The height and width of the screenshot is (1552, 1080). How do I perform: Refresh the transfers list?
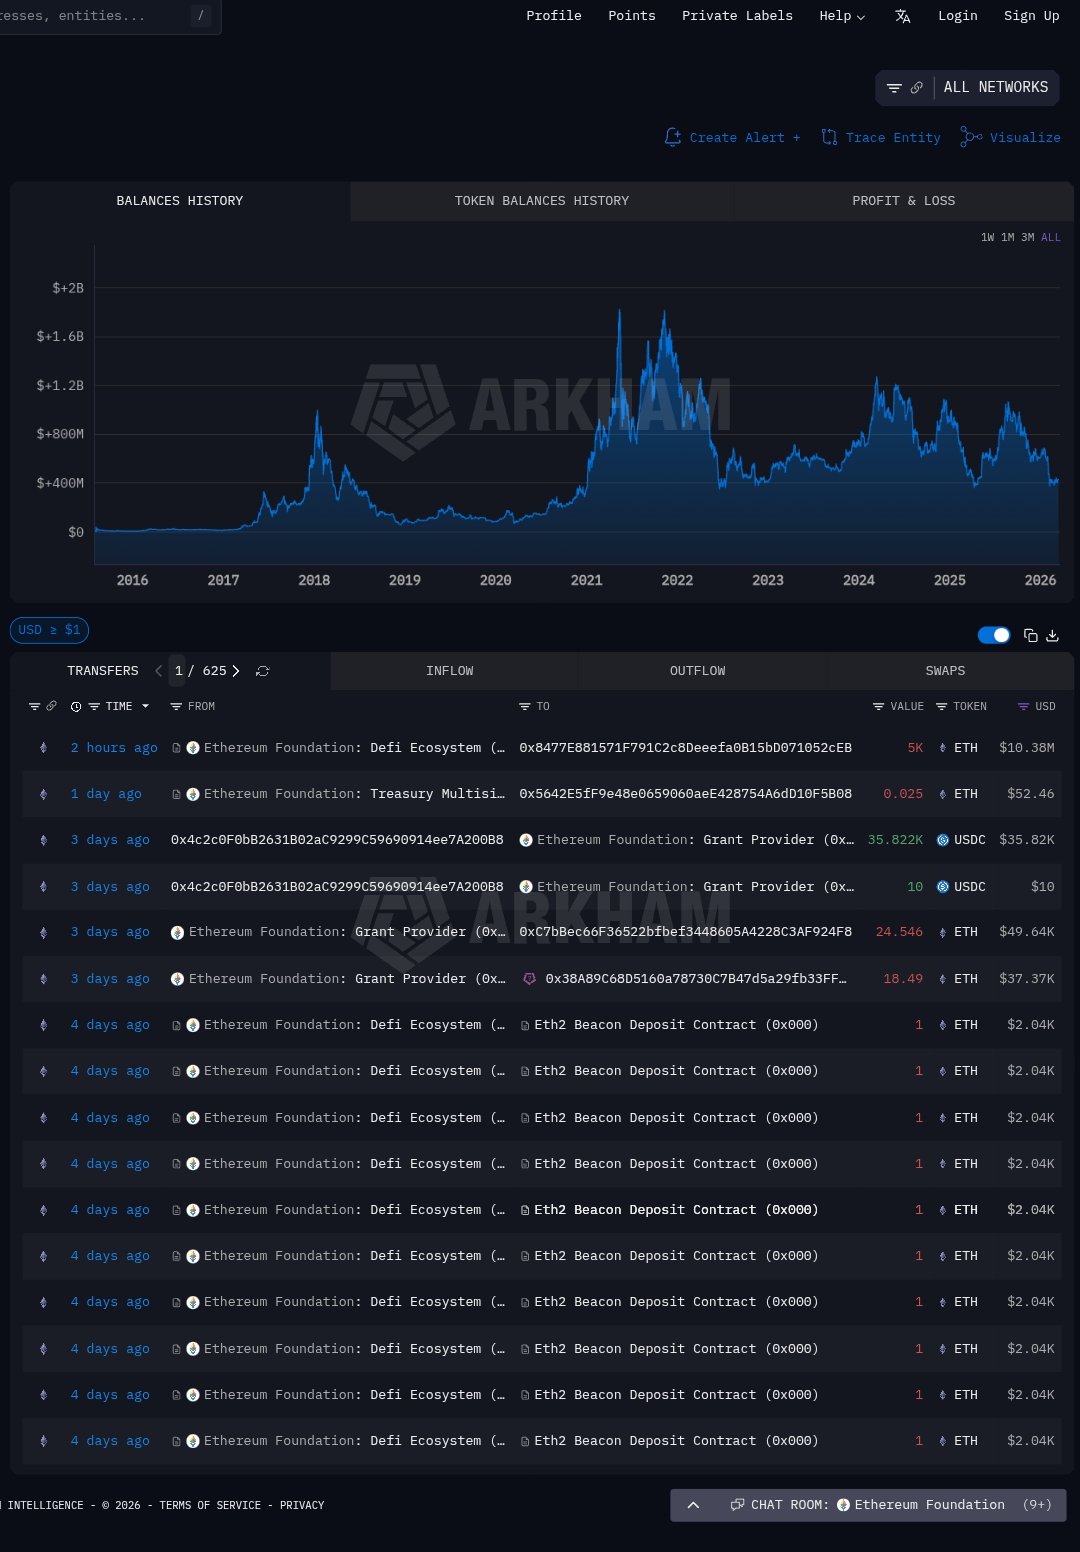[263, 671]
